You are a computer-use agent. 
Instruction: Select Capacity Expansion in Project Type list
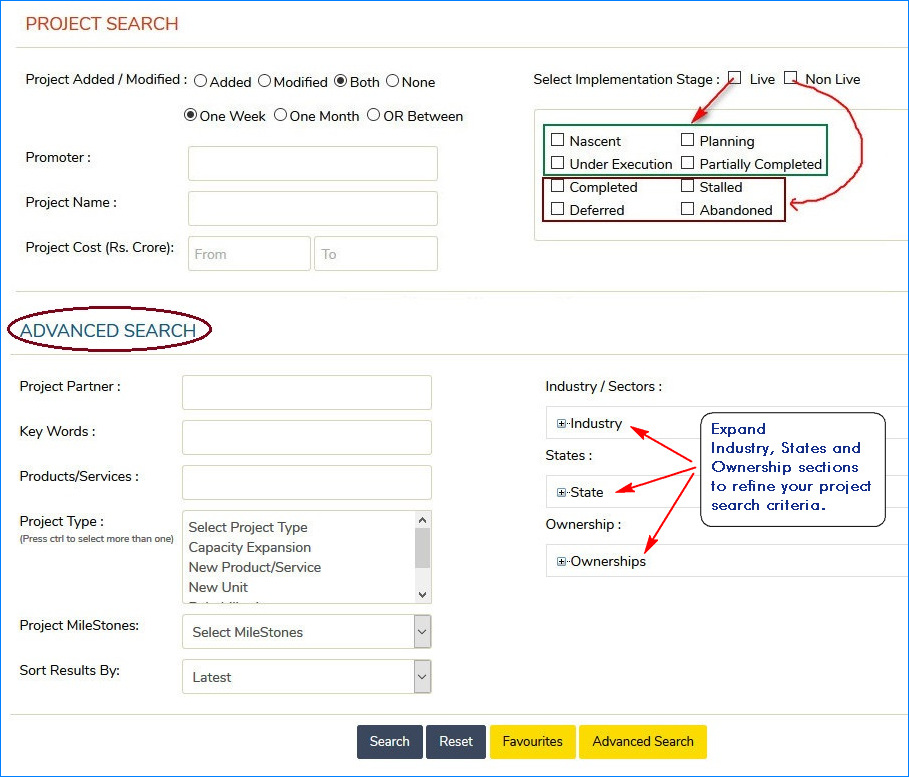(x=250, y=548)
